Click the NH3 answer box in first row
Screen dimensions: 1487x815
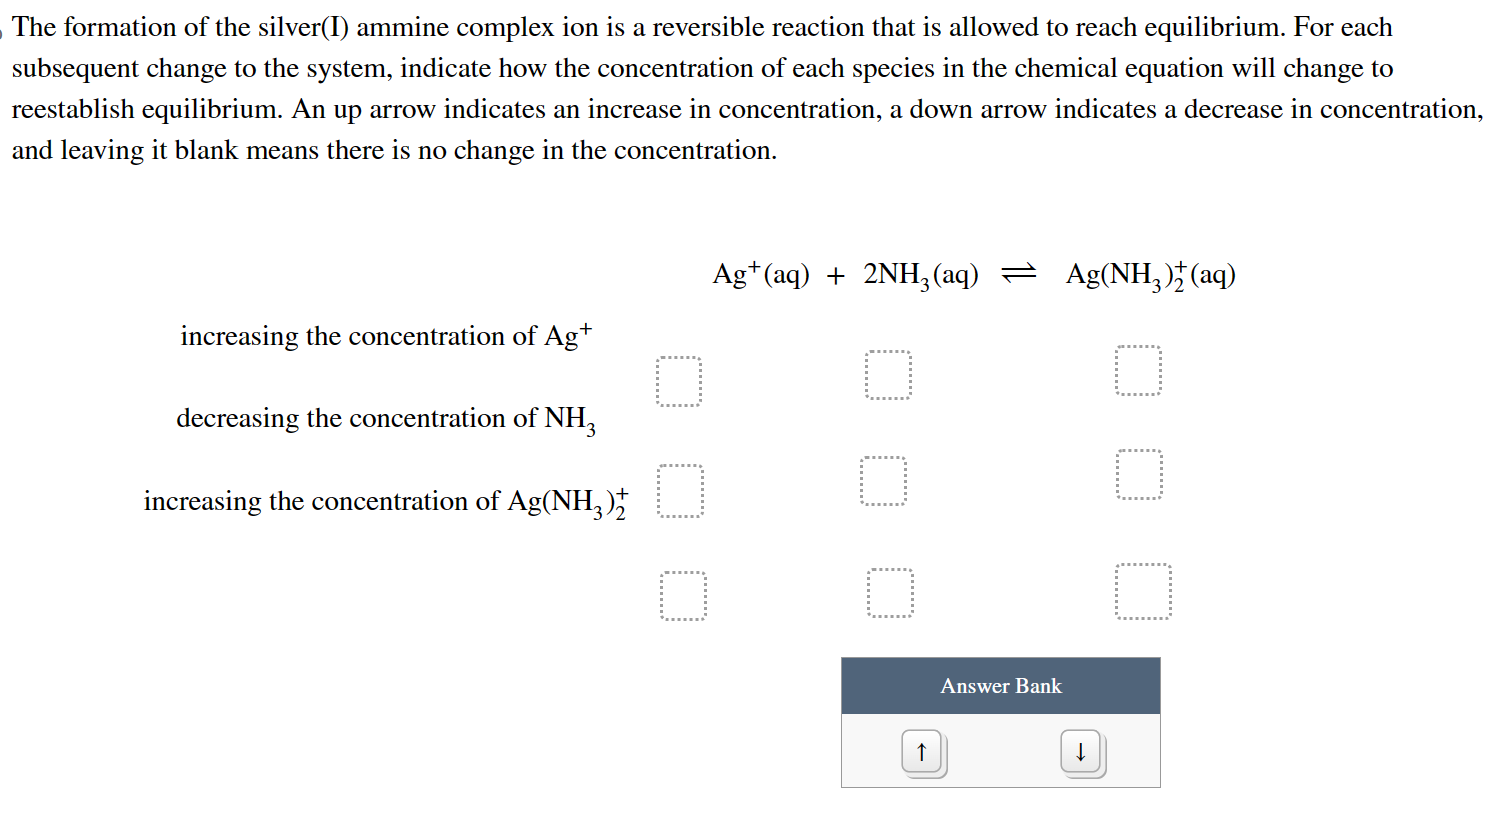887,374
